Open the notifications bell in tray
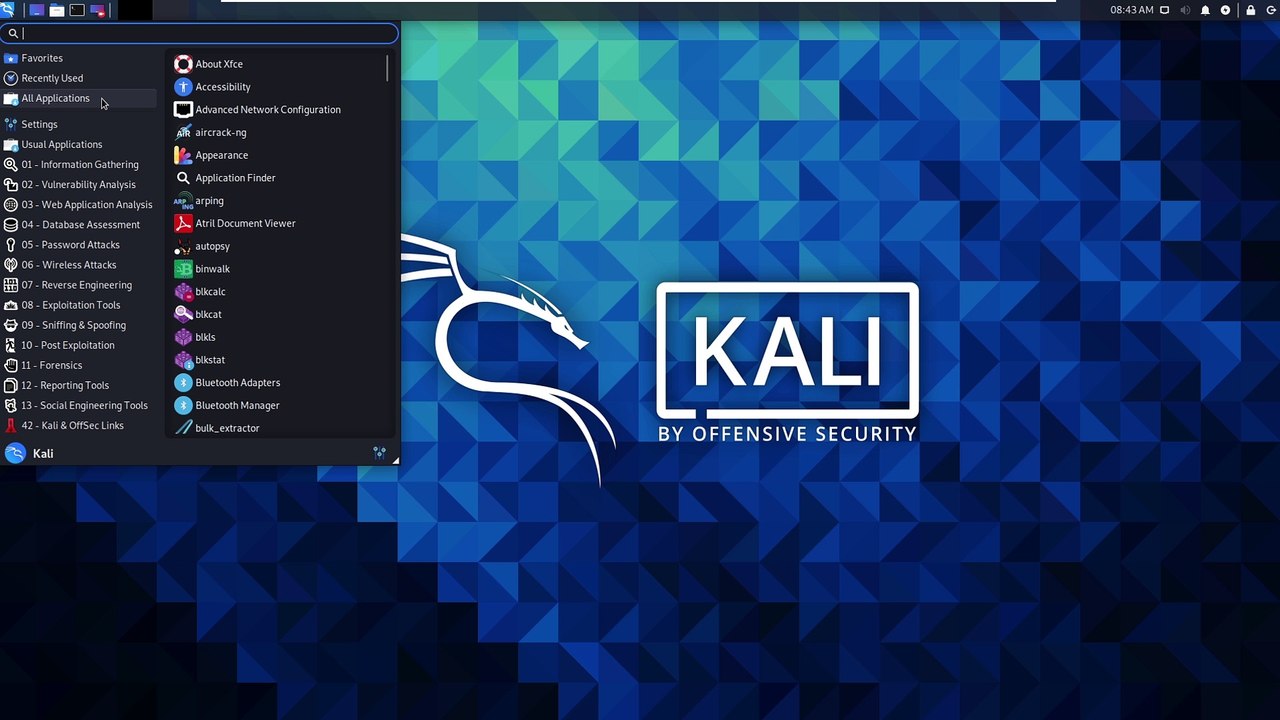This screenshot has width=1280, height=720. 1205,10
